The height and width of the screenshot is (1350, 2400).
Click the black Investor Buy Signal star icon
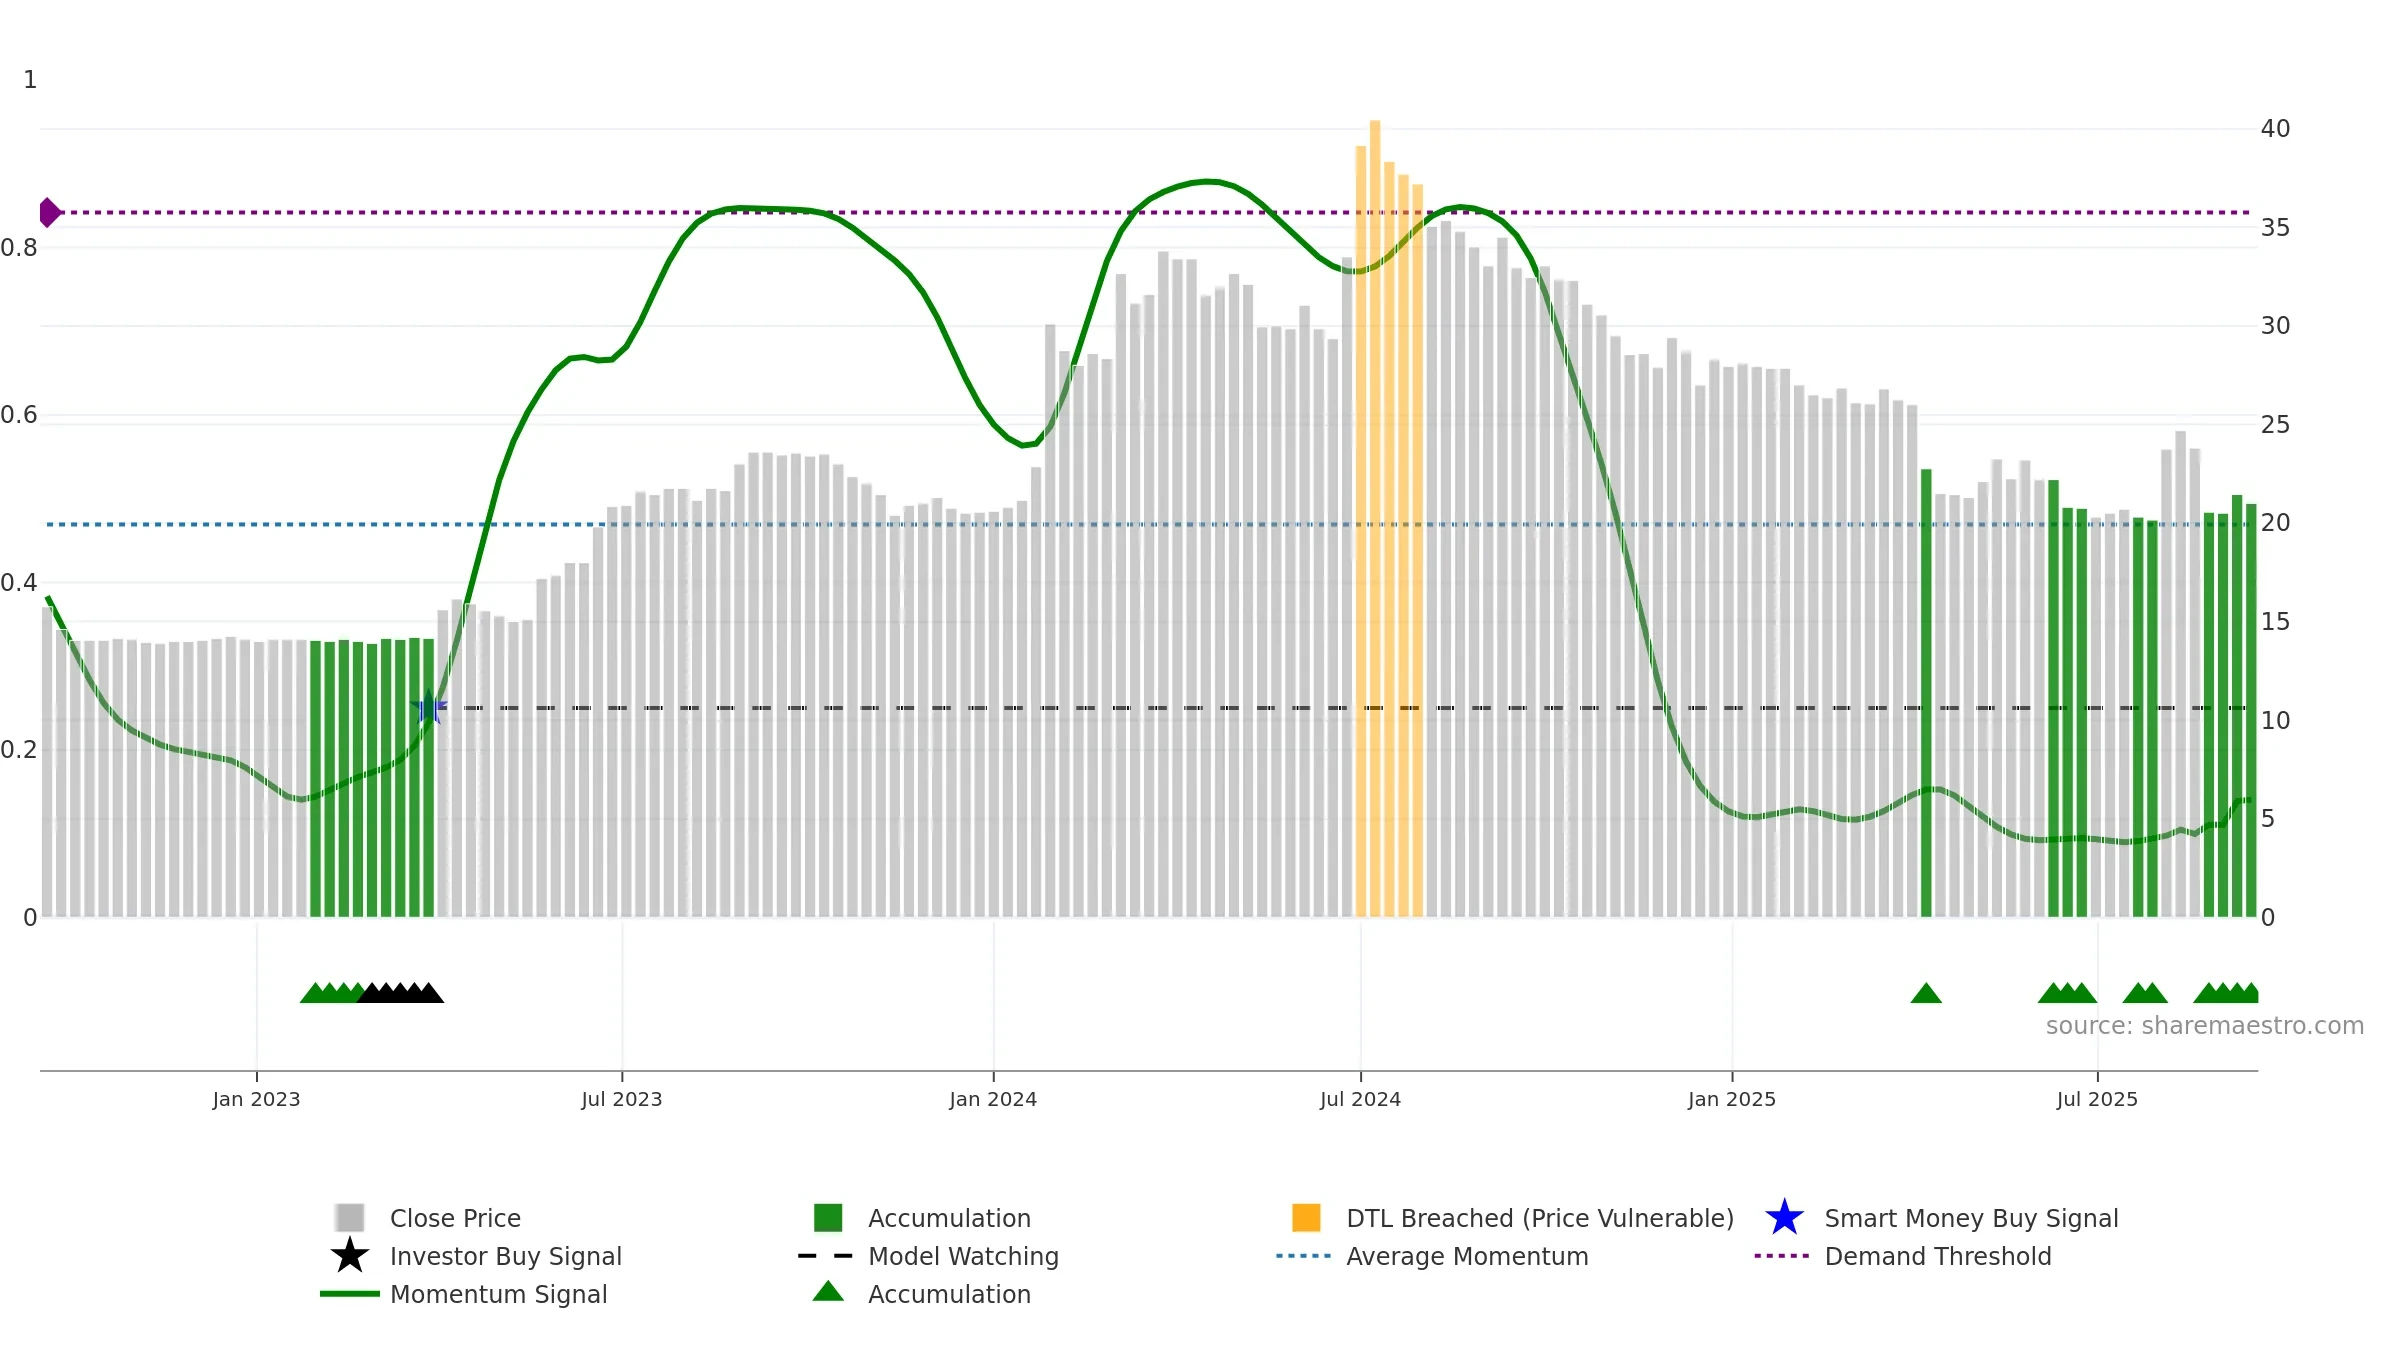coord(349,1255)
